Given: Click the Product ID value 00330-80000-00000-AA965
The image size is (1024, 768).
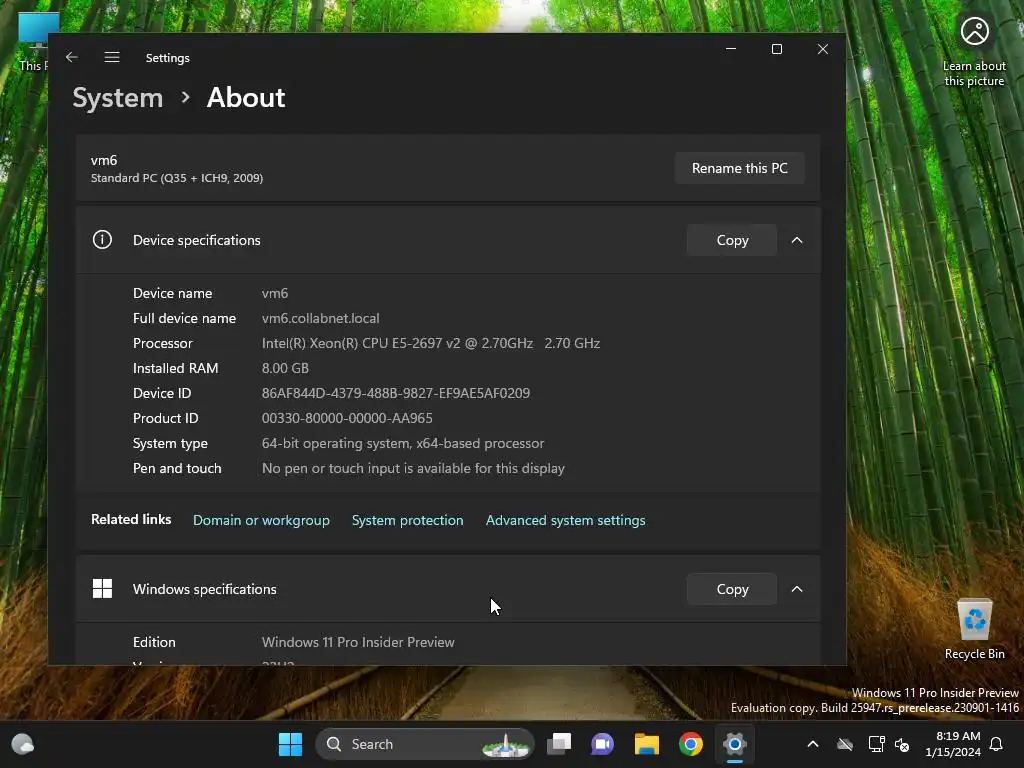Looking at the screenshot, I should (x=347, y=418).
